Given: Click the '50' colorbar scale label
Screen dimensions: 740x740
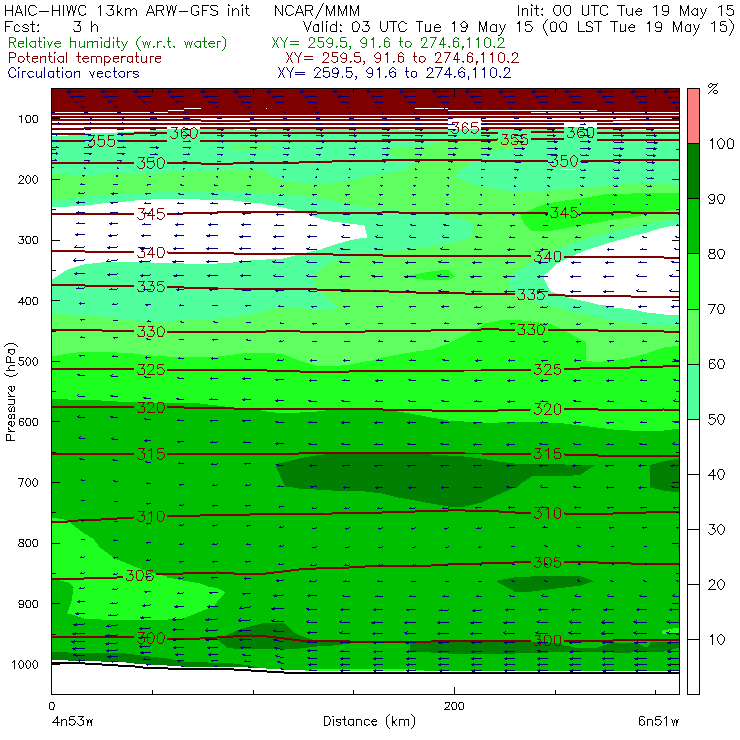Looking at the screenshot, I should [716, 420].
